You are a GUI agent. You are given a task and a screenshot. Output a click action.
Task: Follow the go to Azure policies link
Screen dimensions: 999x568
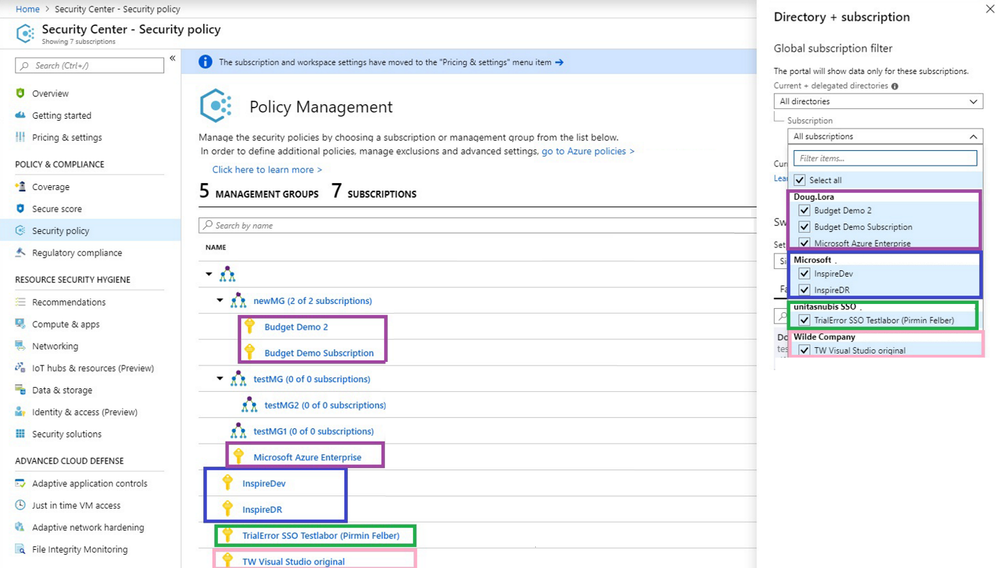pos(587,151)
